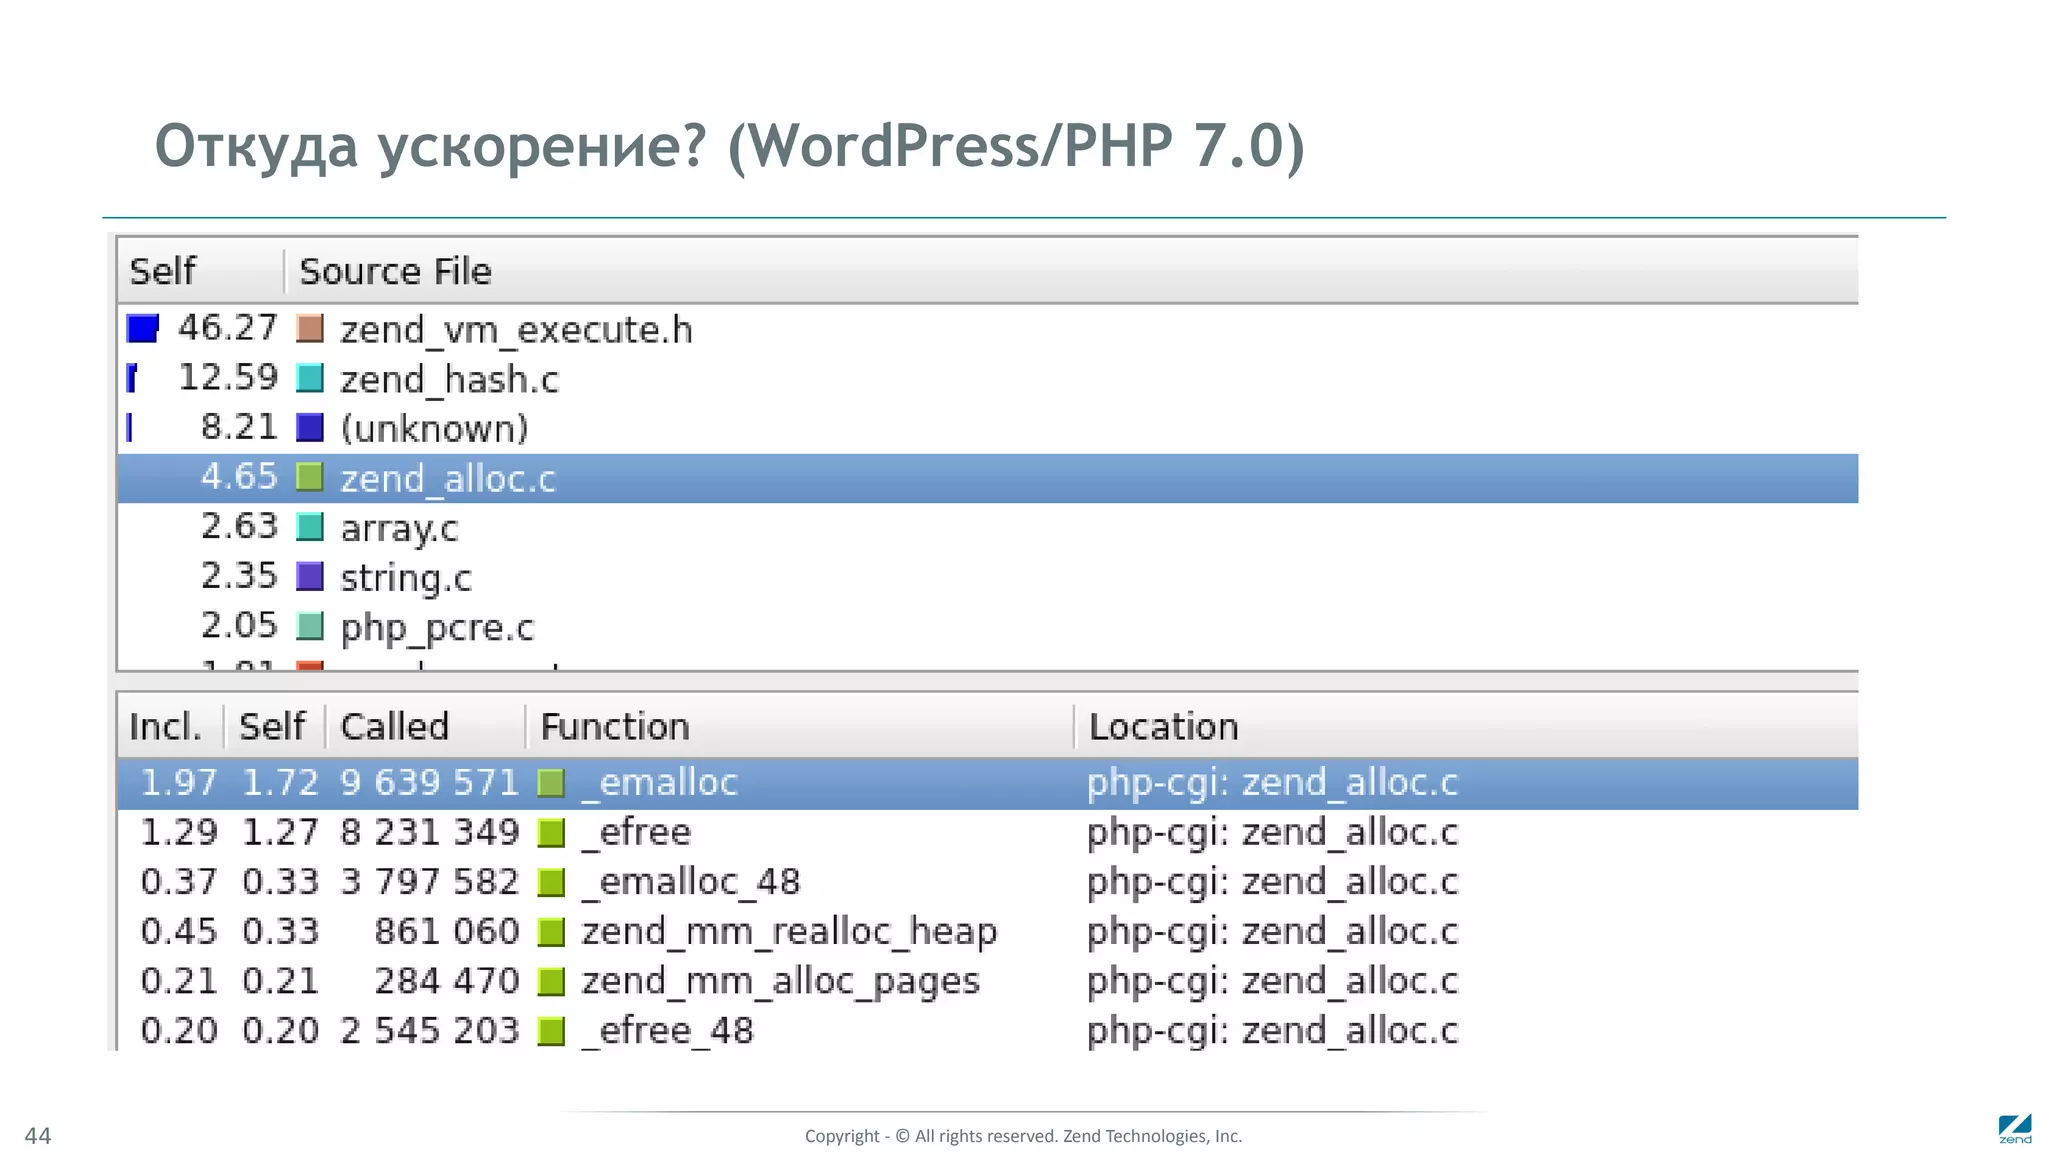Click the green icon beside _emalloc function
Viewport: 2048px width, 1152px height.
[551, 783]
